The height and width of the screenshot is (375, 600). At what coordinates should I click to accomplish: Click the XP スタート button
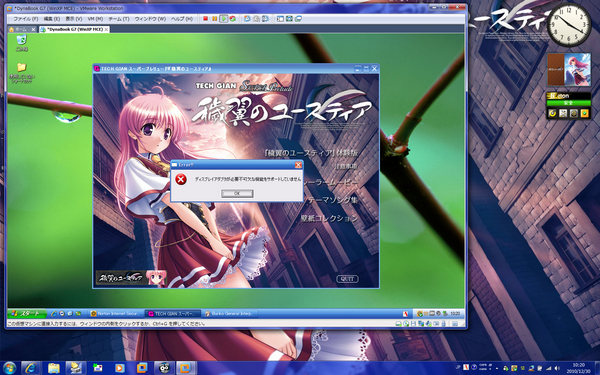click(27, 314)
